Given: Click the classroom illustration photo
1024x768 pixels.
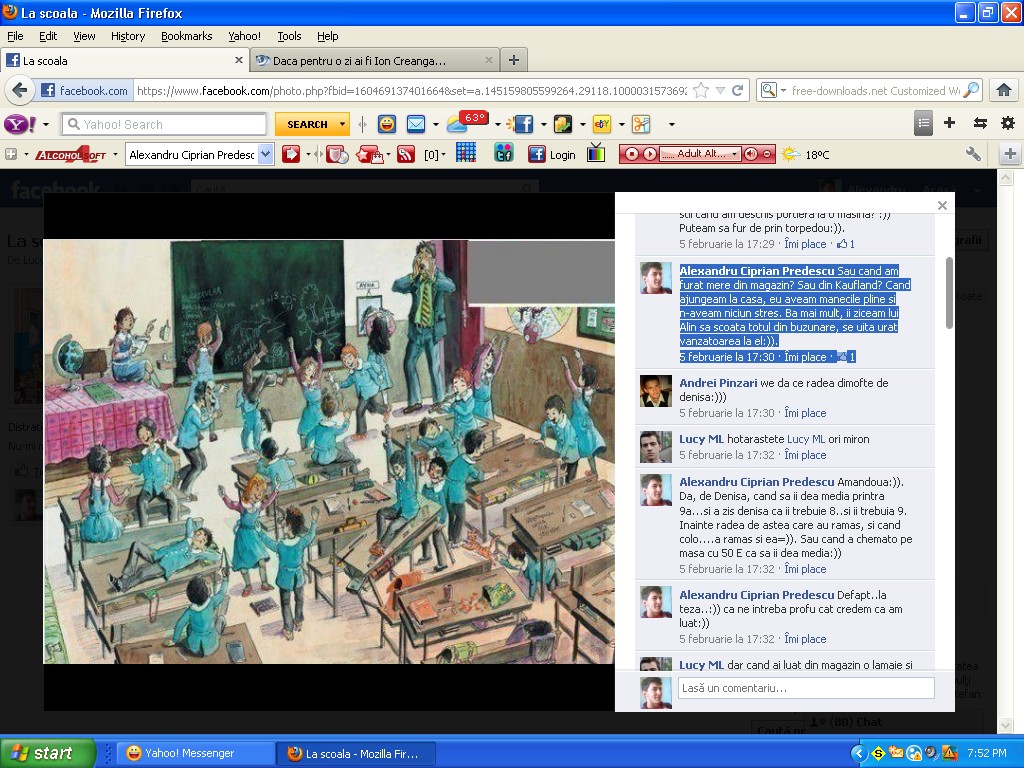Looking at the screenshot, I should click(x=328, y=451).
